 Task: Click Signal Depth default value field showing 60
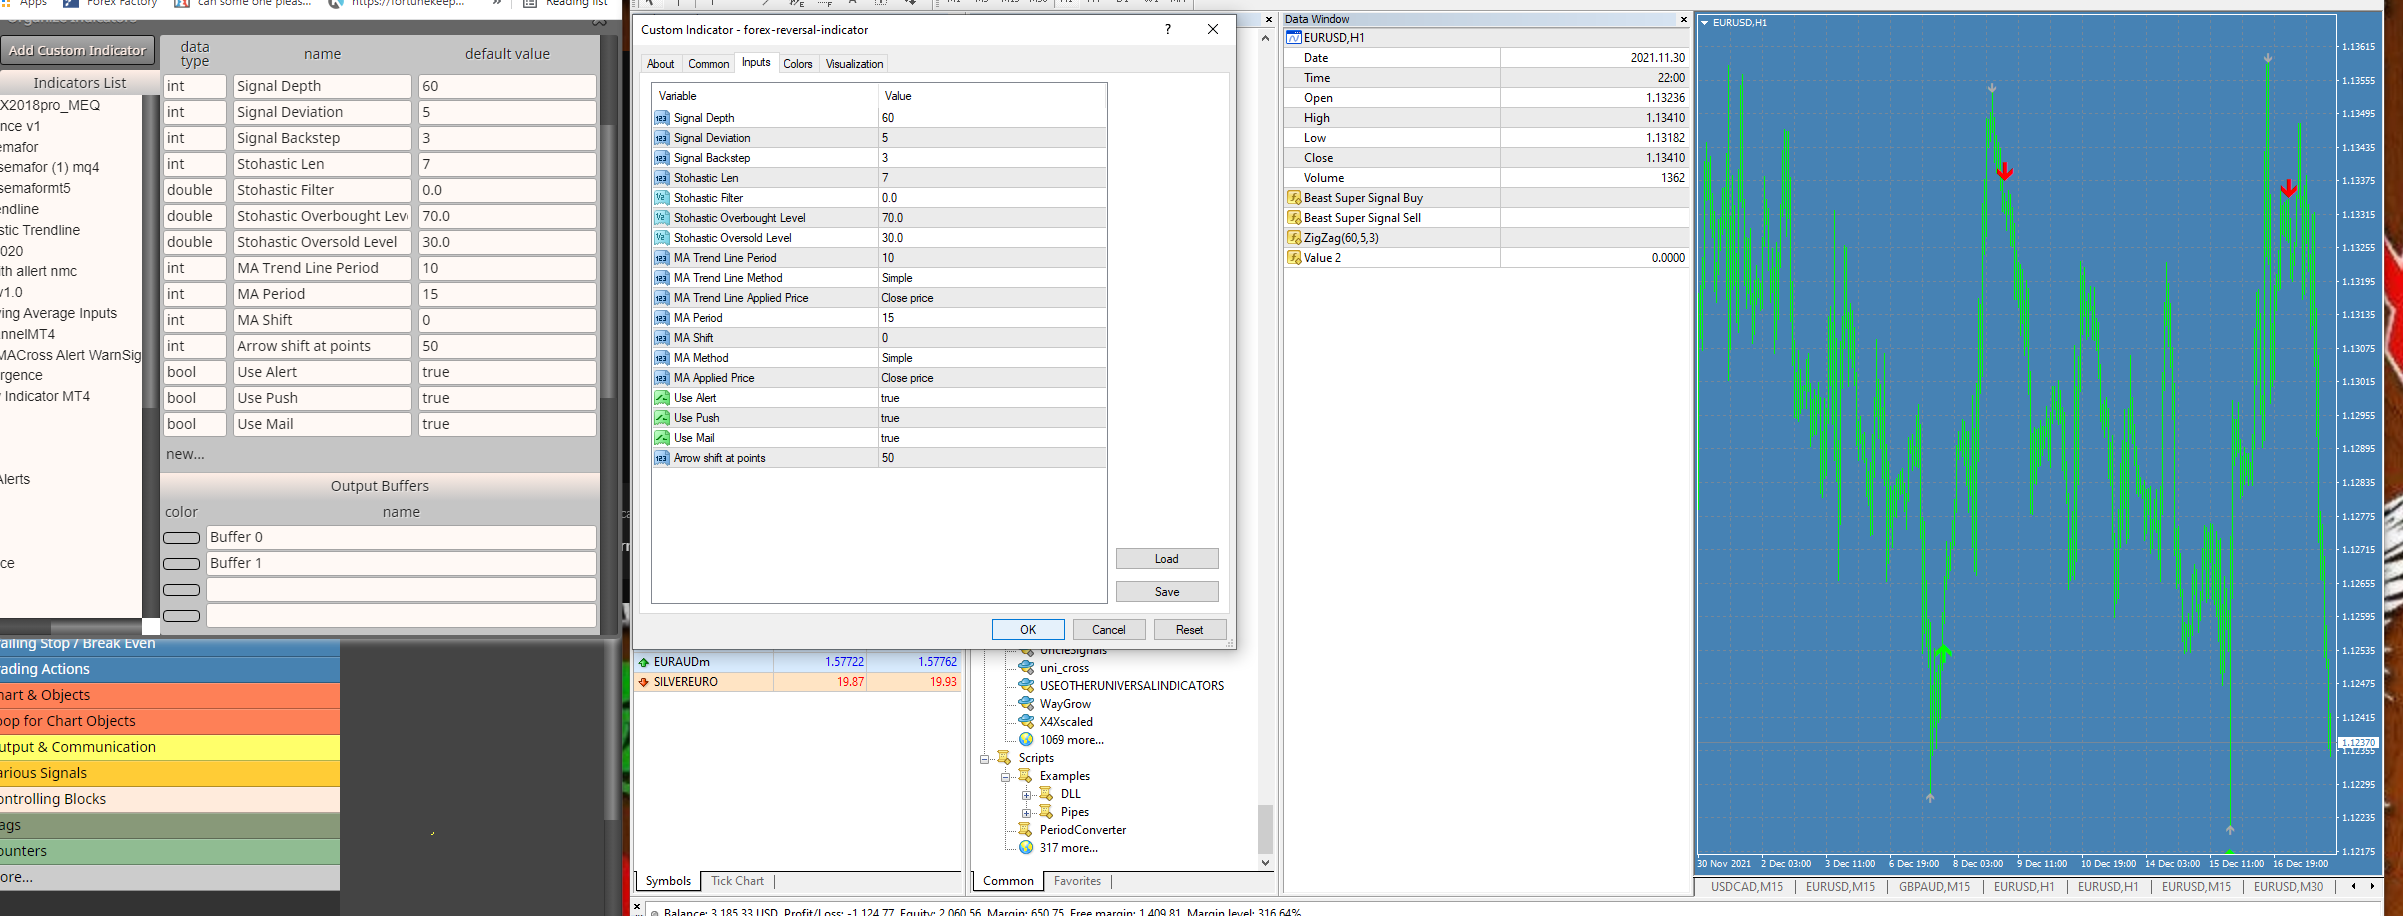click(x=507, y=86)
